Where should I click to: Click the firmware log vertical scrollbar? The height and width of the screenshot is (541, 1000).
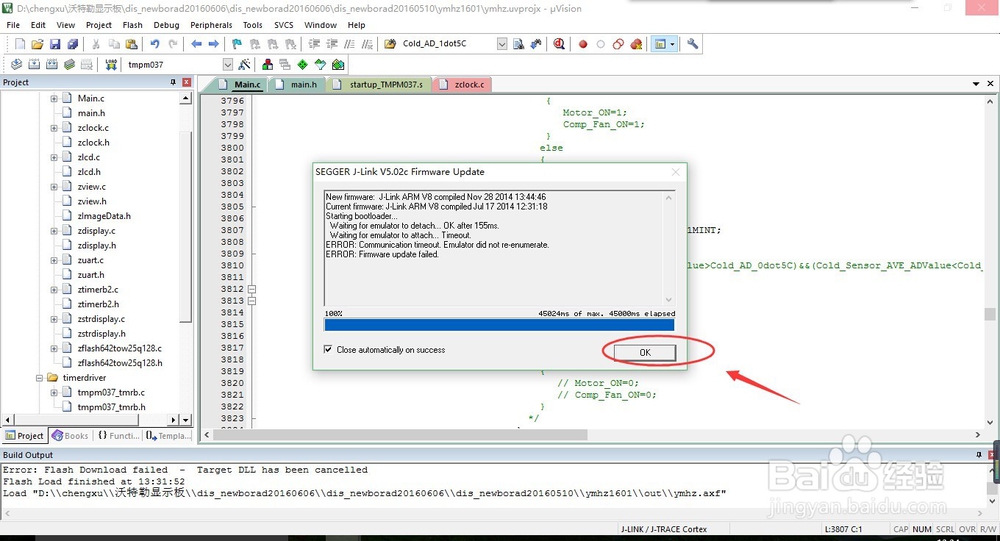click(x=668, y=249)
